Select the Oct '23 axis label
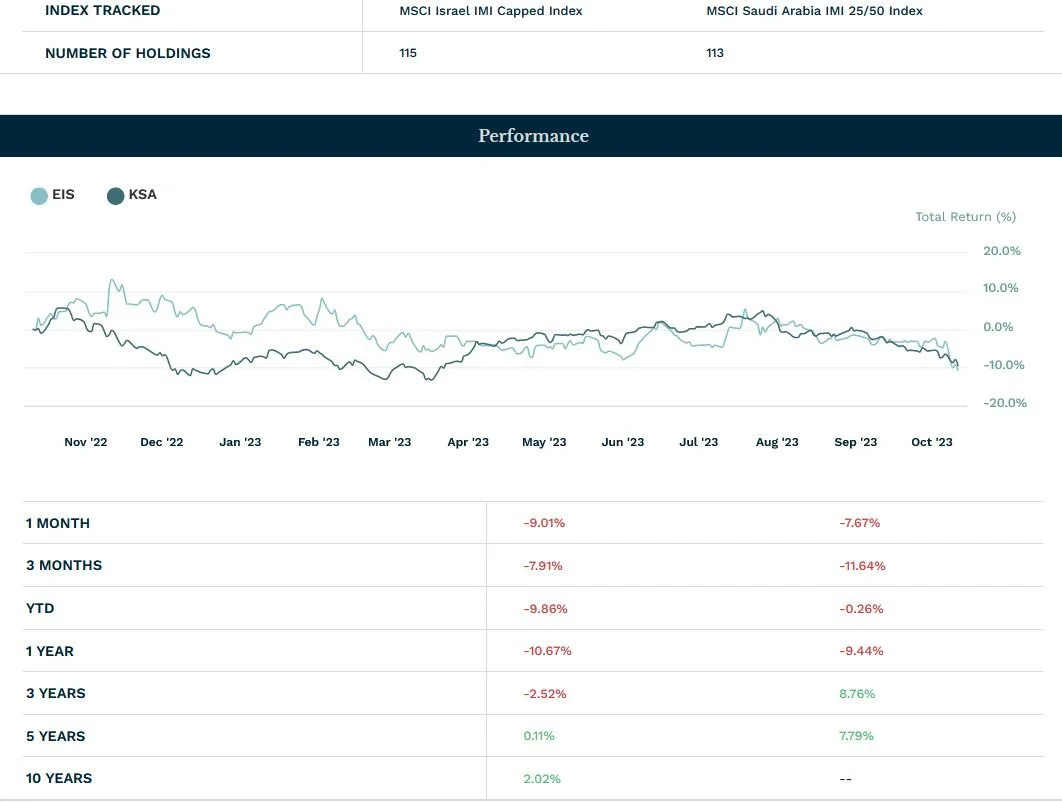This screenshot has height=802, width=1062. coord(931,441)
